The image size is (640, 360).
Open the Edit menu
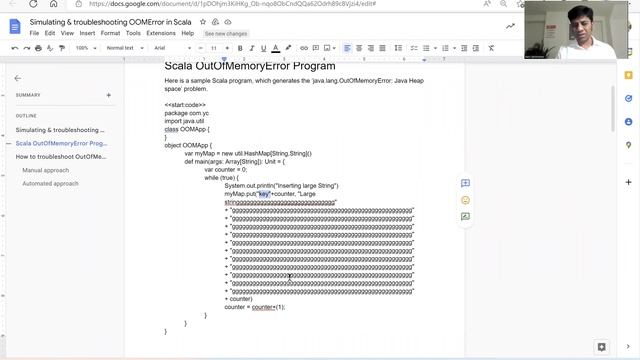50,33
